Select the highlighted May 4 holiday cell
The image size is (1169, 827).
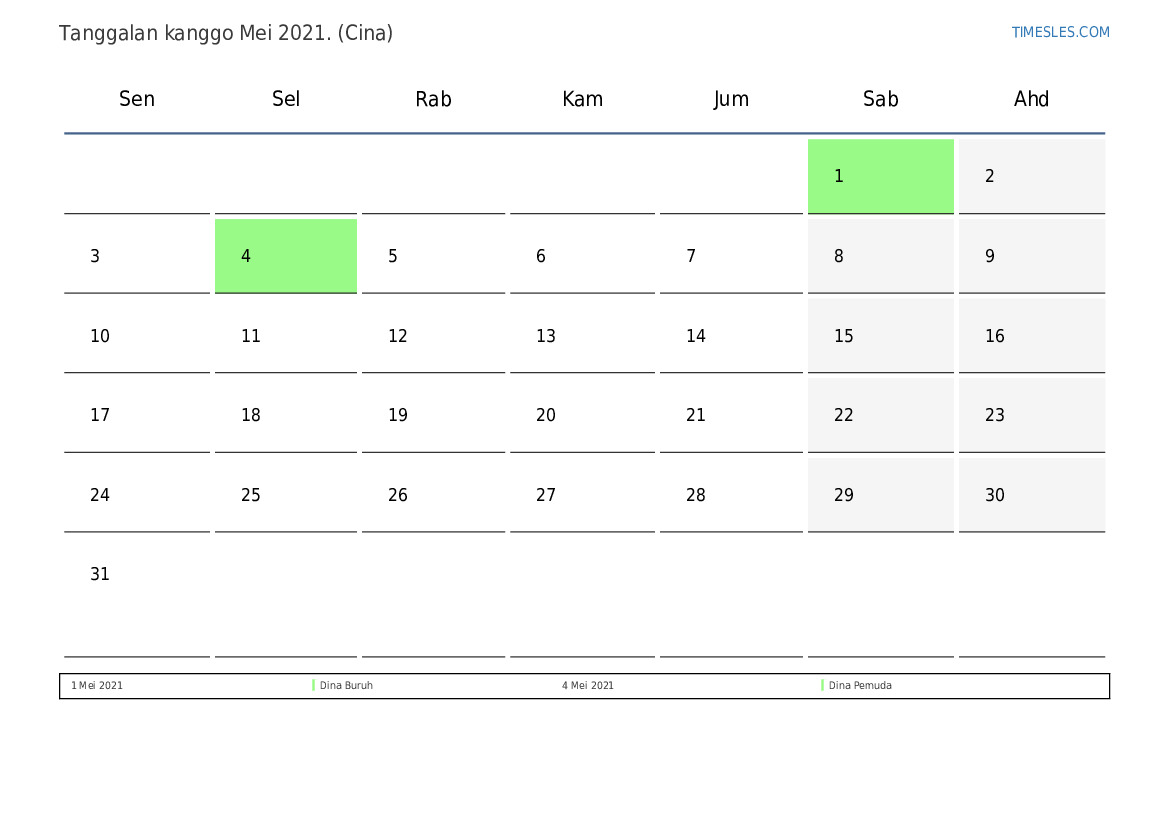[286, 256]
